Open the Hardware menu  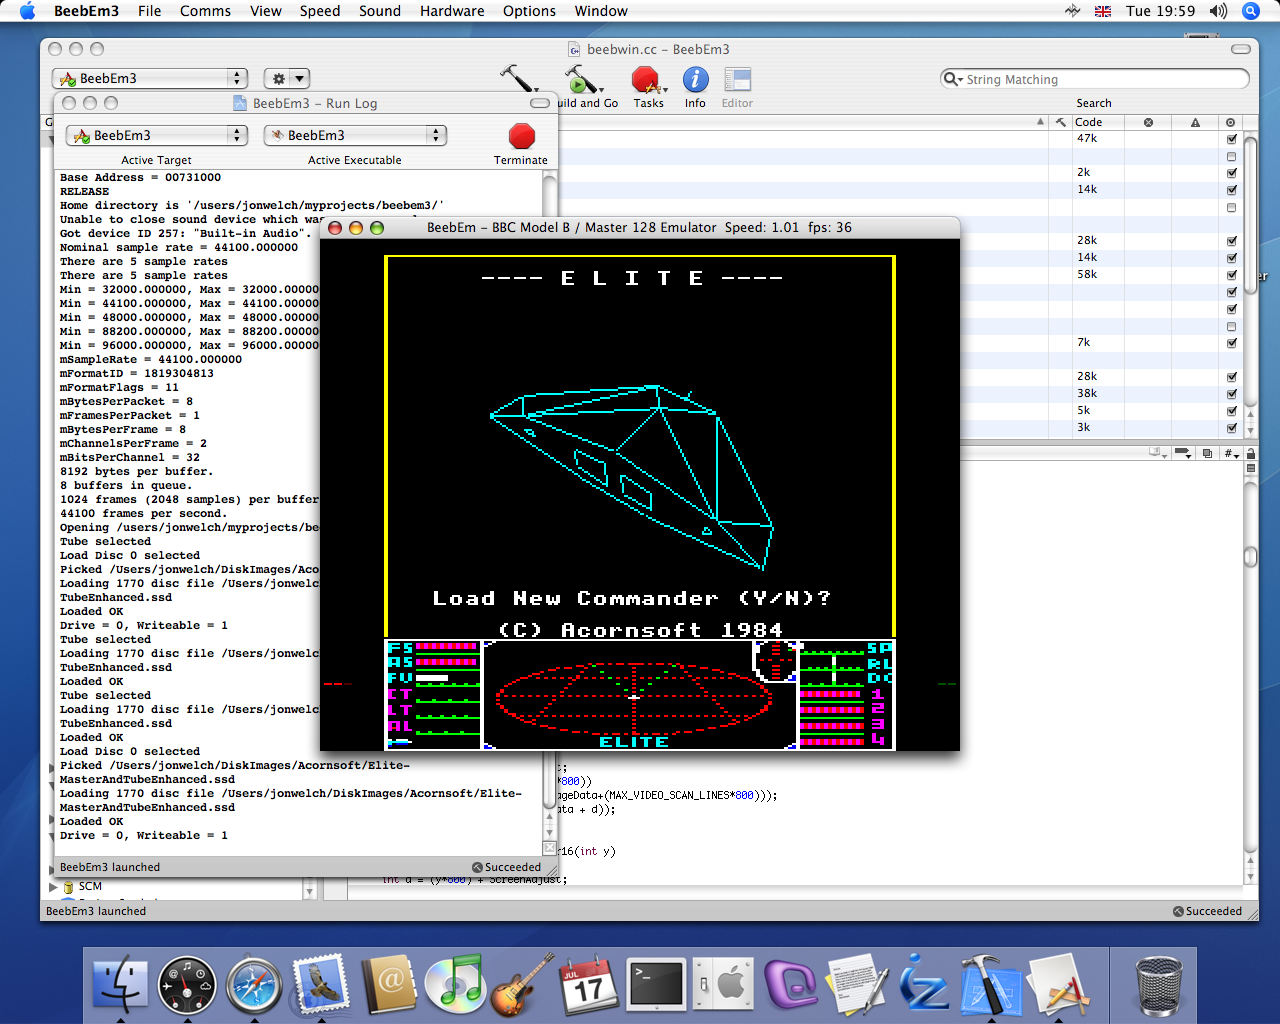point(451,11)
